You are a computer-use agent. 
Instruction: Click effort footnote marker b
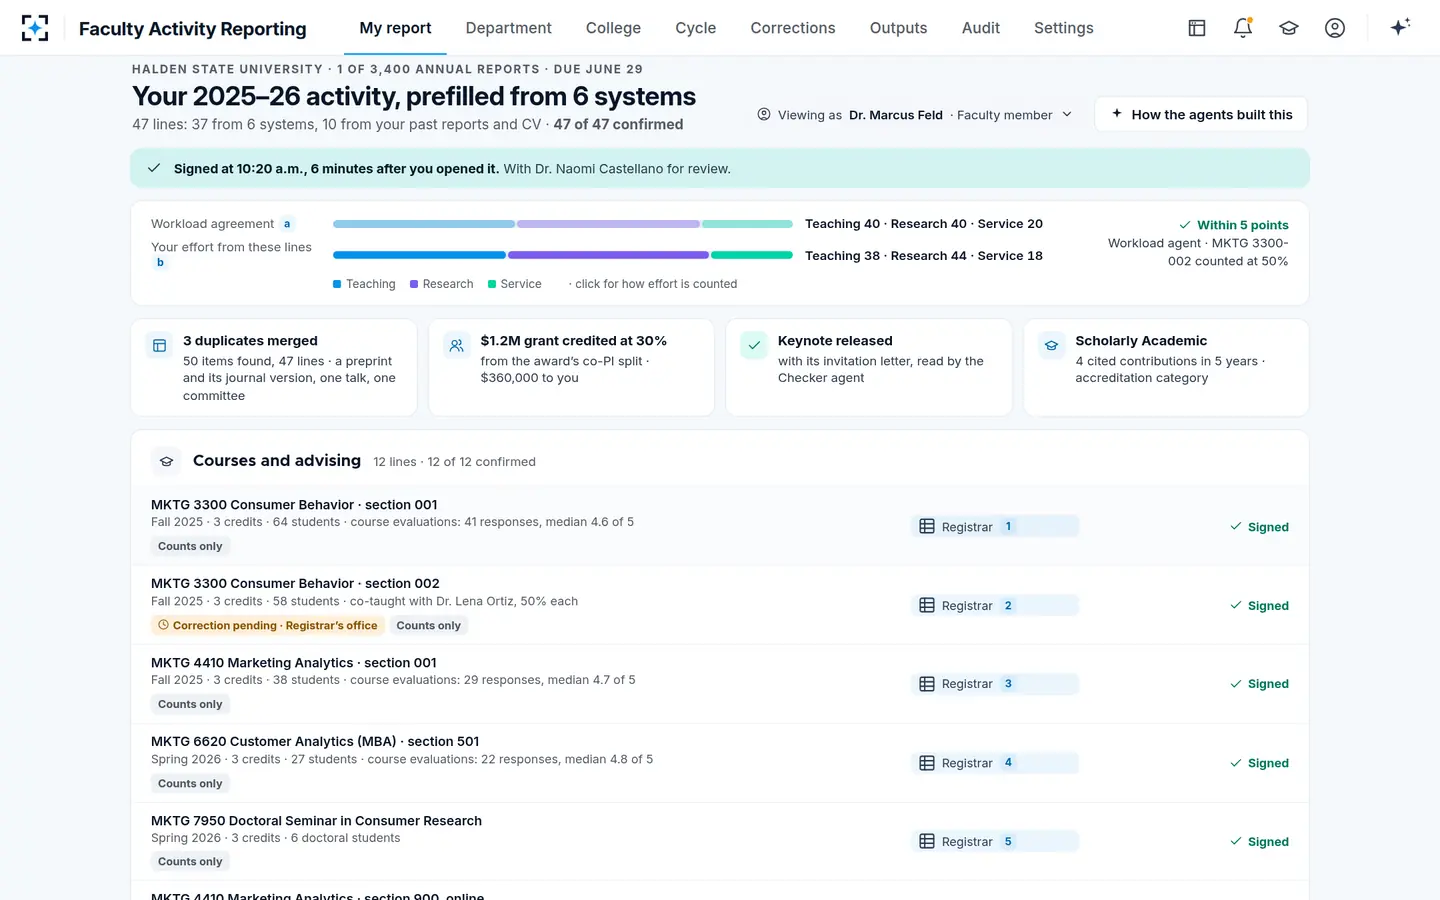(160, 263)
